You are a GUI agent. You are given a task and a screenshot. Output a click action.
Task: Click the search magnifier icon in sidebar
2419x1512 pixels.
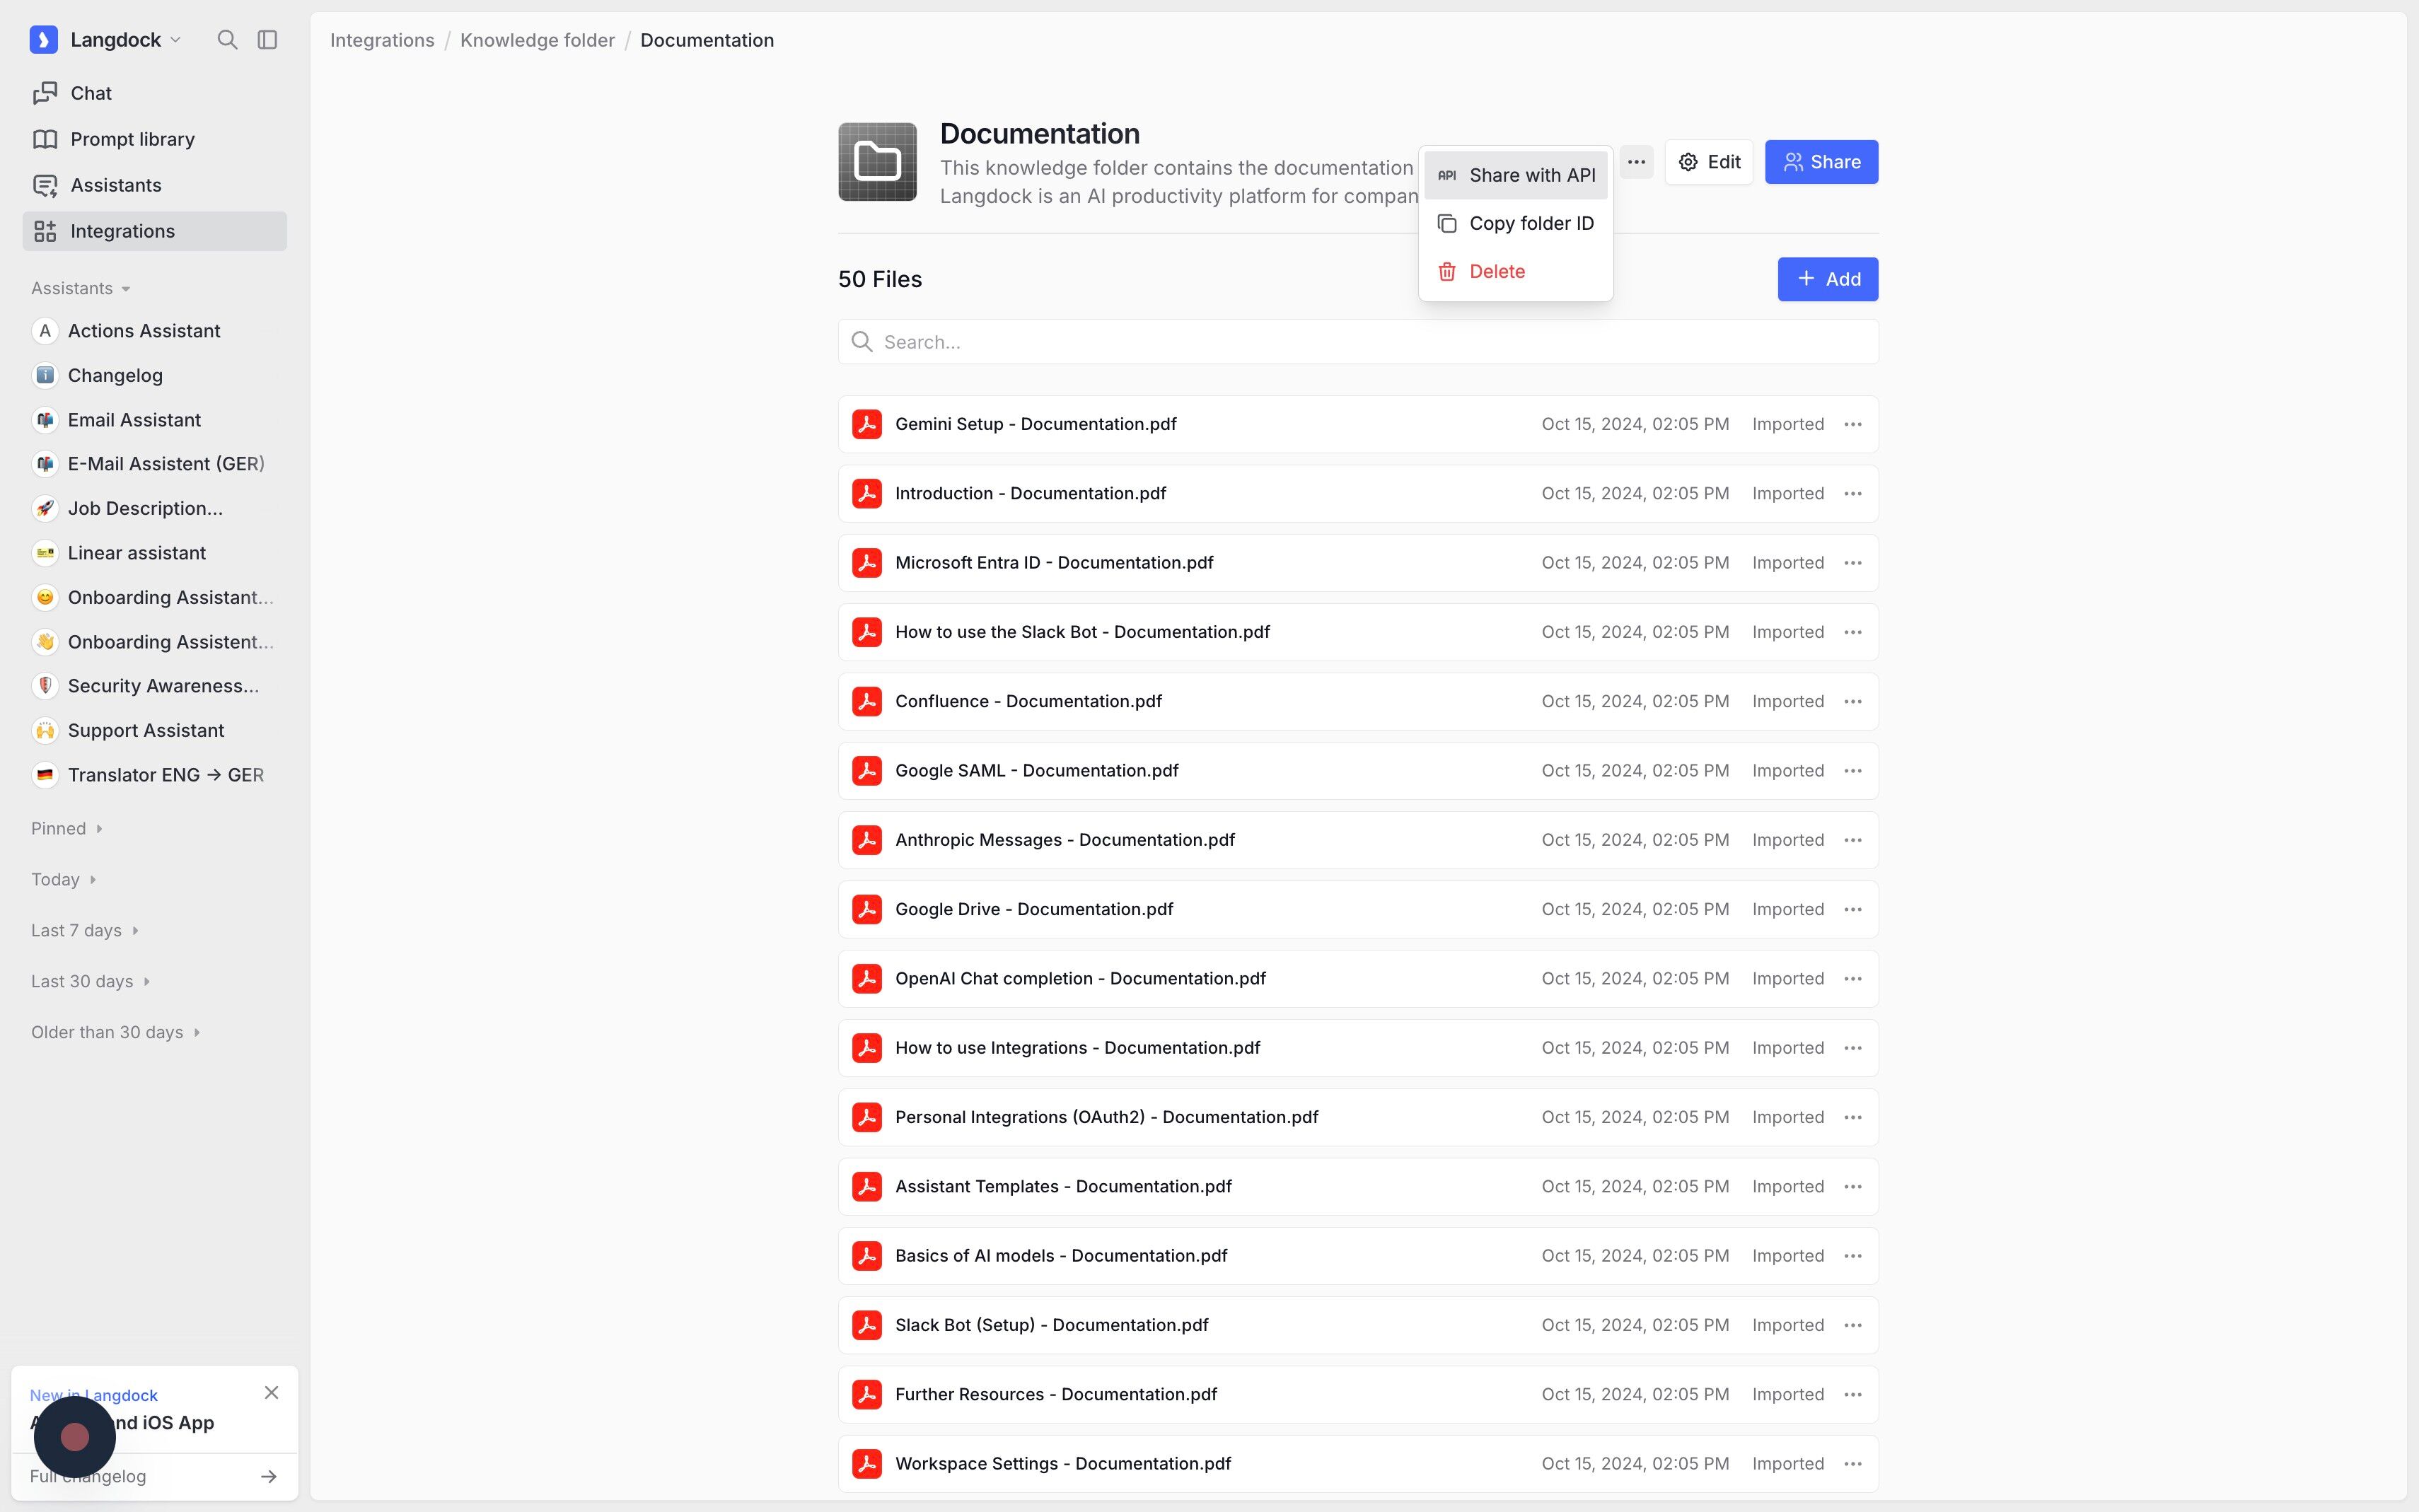pyautogui.click(x=227, y=40)
